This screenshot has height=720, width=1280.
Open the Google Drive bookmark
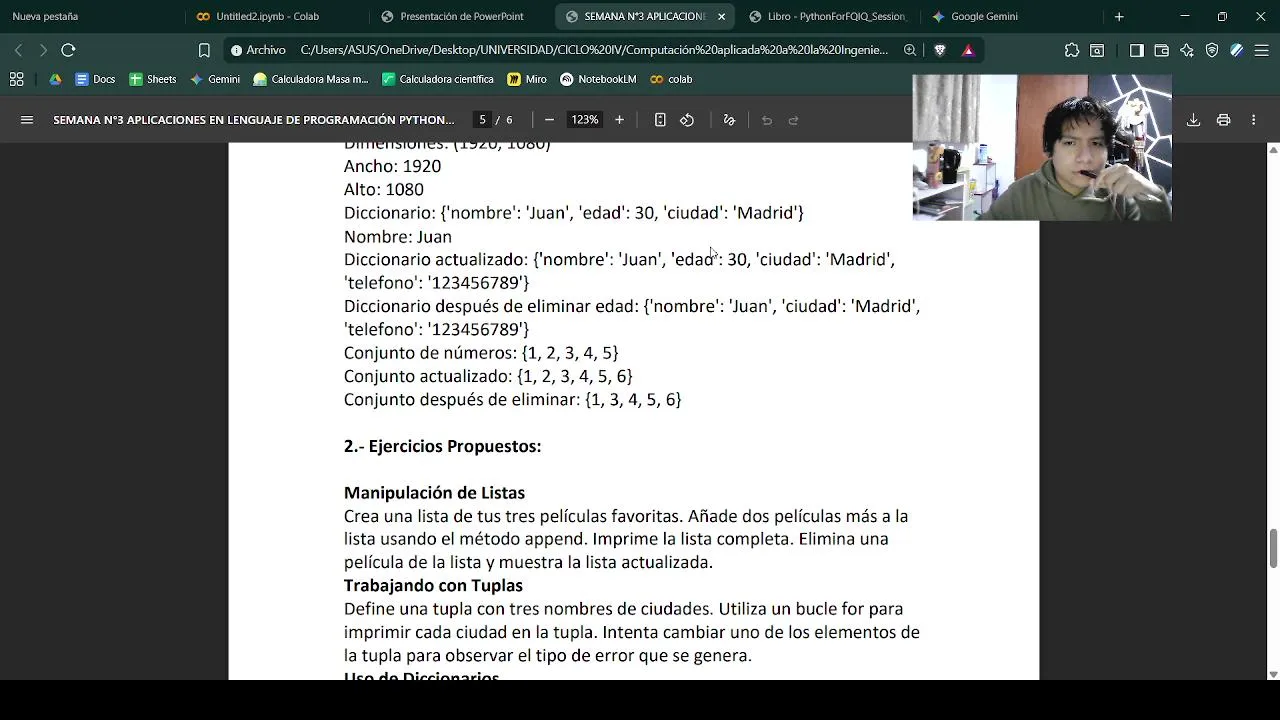point(55,79)
